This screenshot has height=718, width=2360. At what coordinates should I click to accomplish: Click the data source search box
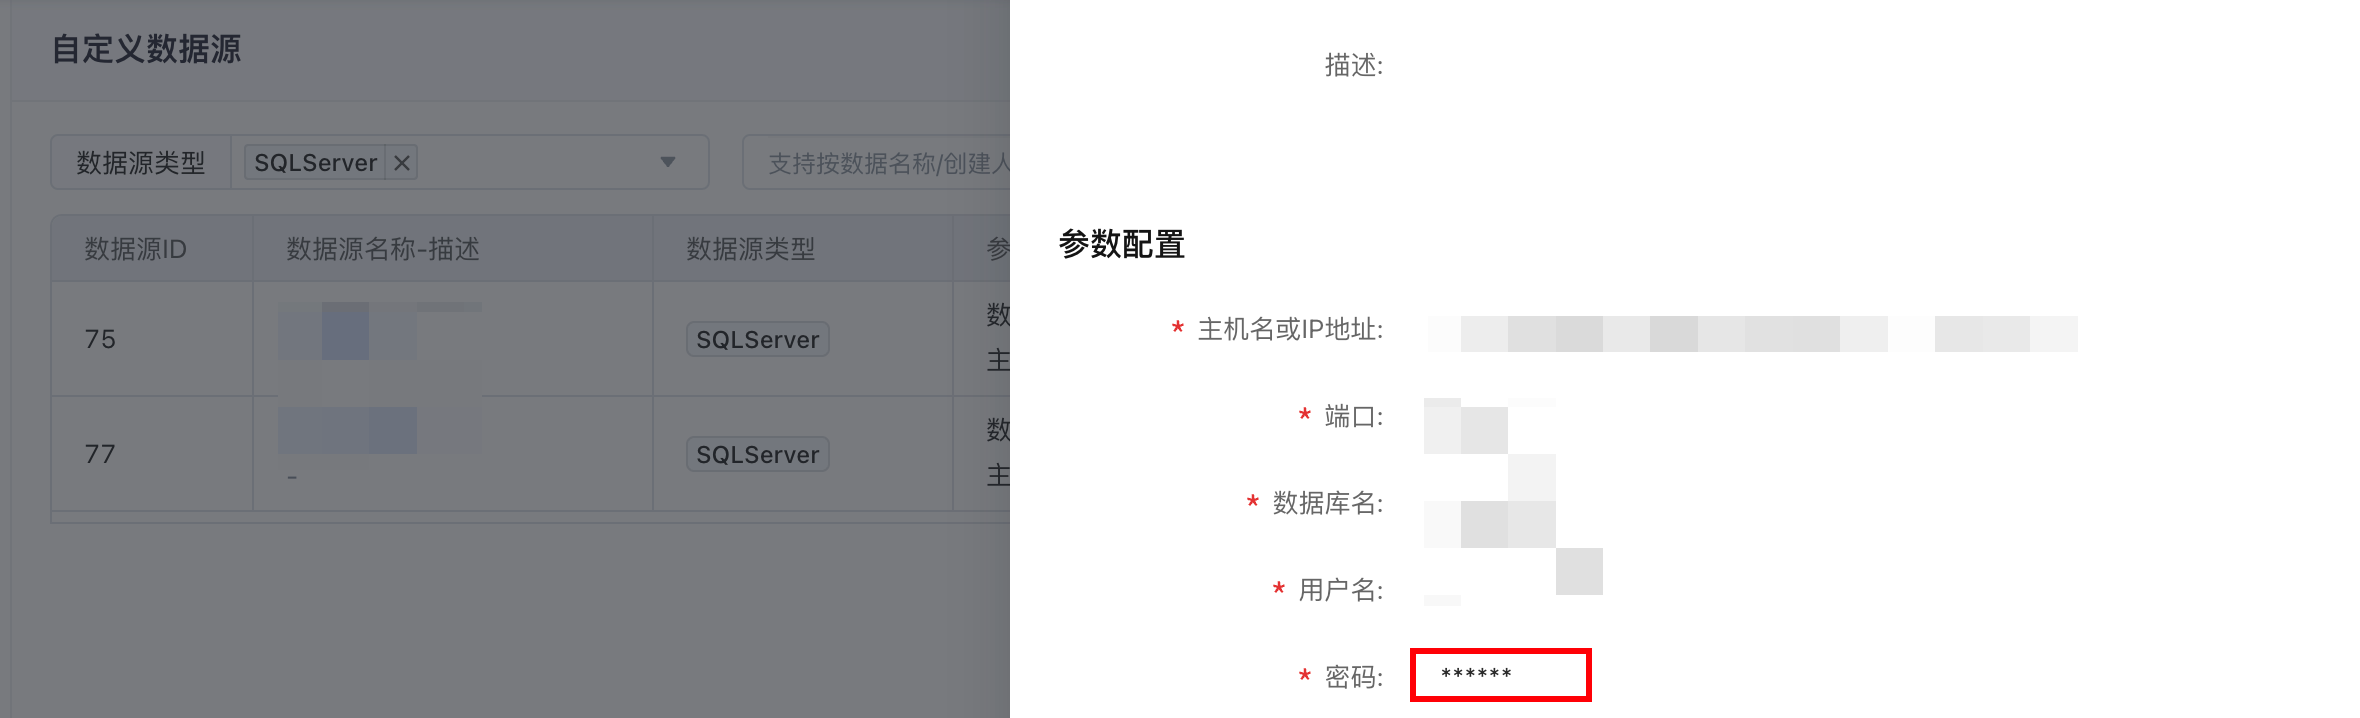click(880, 163)
